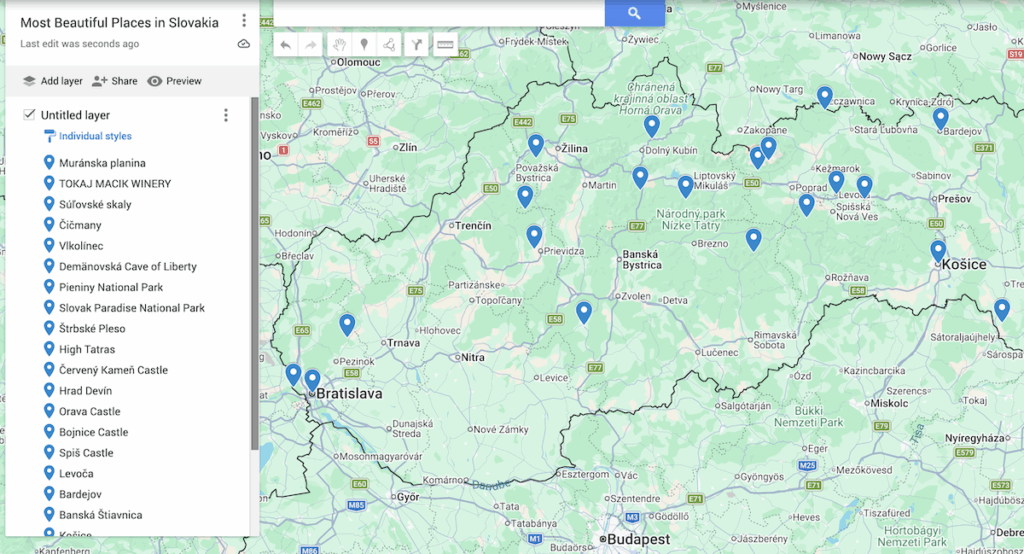Click the map pin near Szczawnica

pyautogui.click(x=825, y=97)
